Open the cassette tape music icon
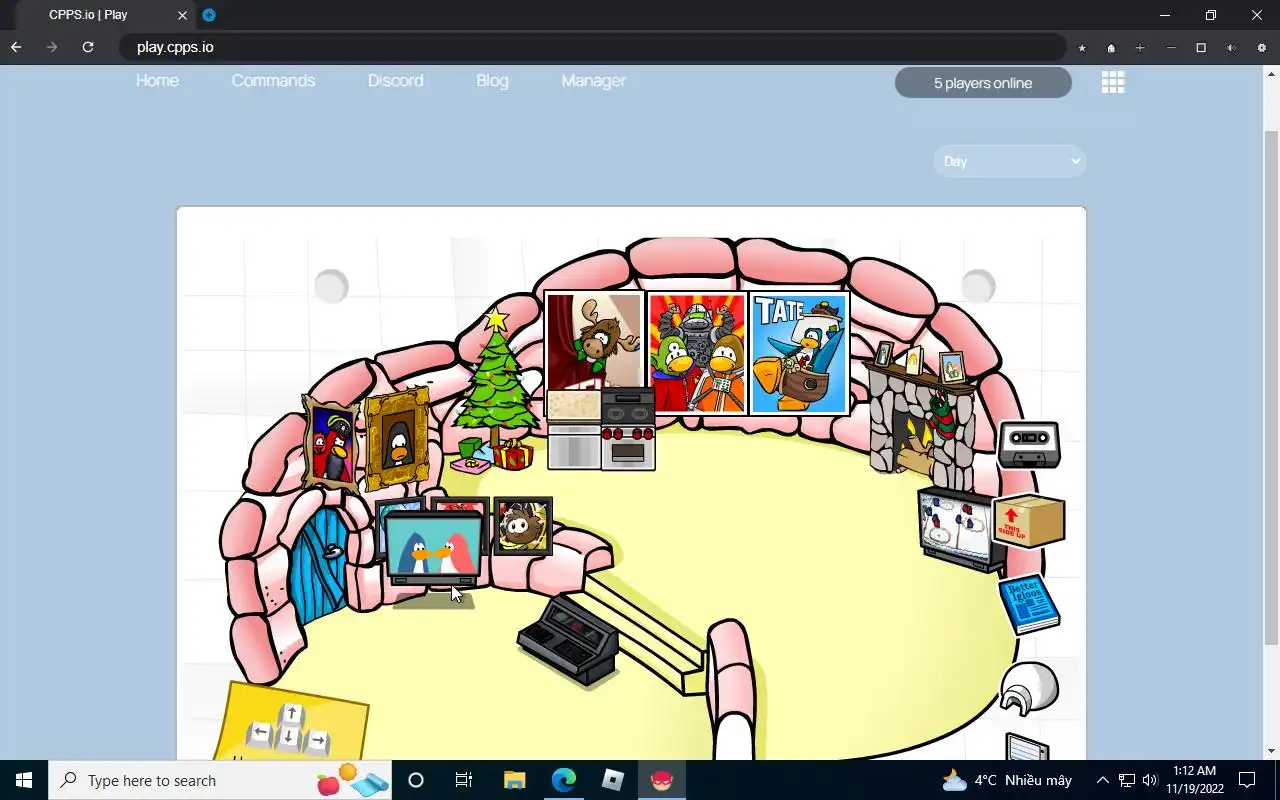 pyautogui.click(x=1029, y=444)
